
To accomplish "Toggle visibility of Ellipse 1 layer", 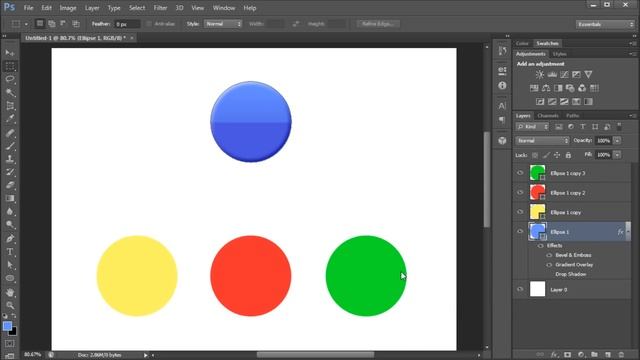I will tap(520, 231).
